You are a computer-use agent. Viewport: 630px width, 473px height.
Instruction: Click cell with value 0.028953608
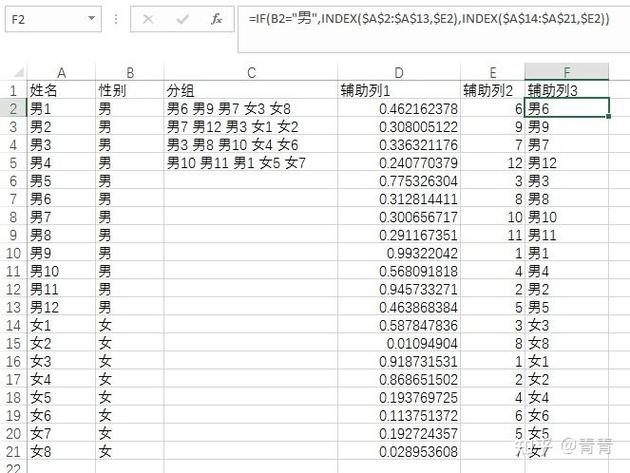(x=399, y=452)
